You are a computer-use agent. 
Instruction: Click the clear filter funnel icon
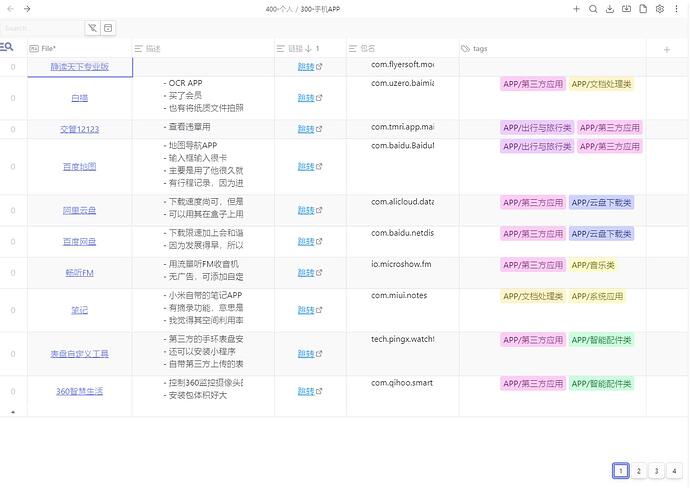coord(92,28)
